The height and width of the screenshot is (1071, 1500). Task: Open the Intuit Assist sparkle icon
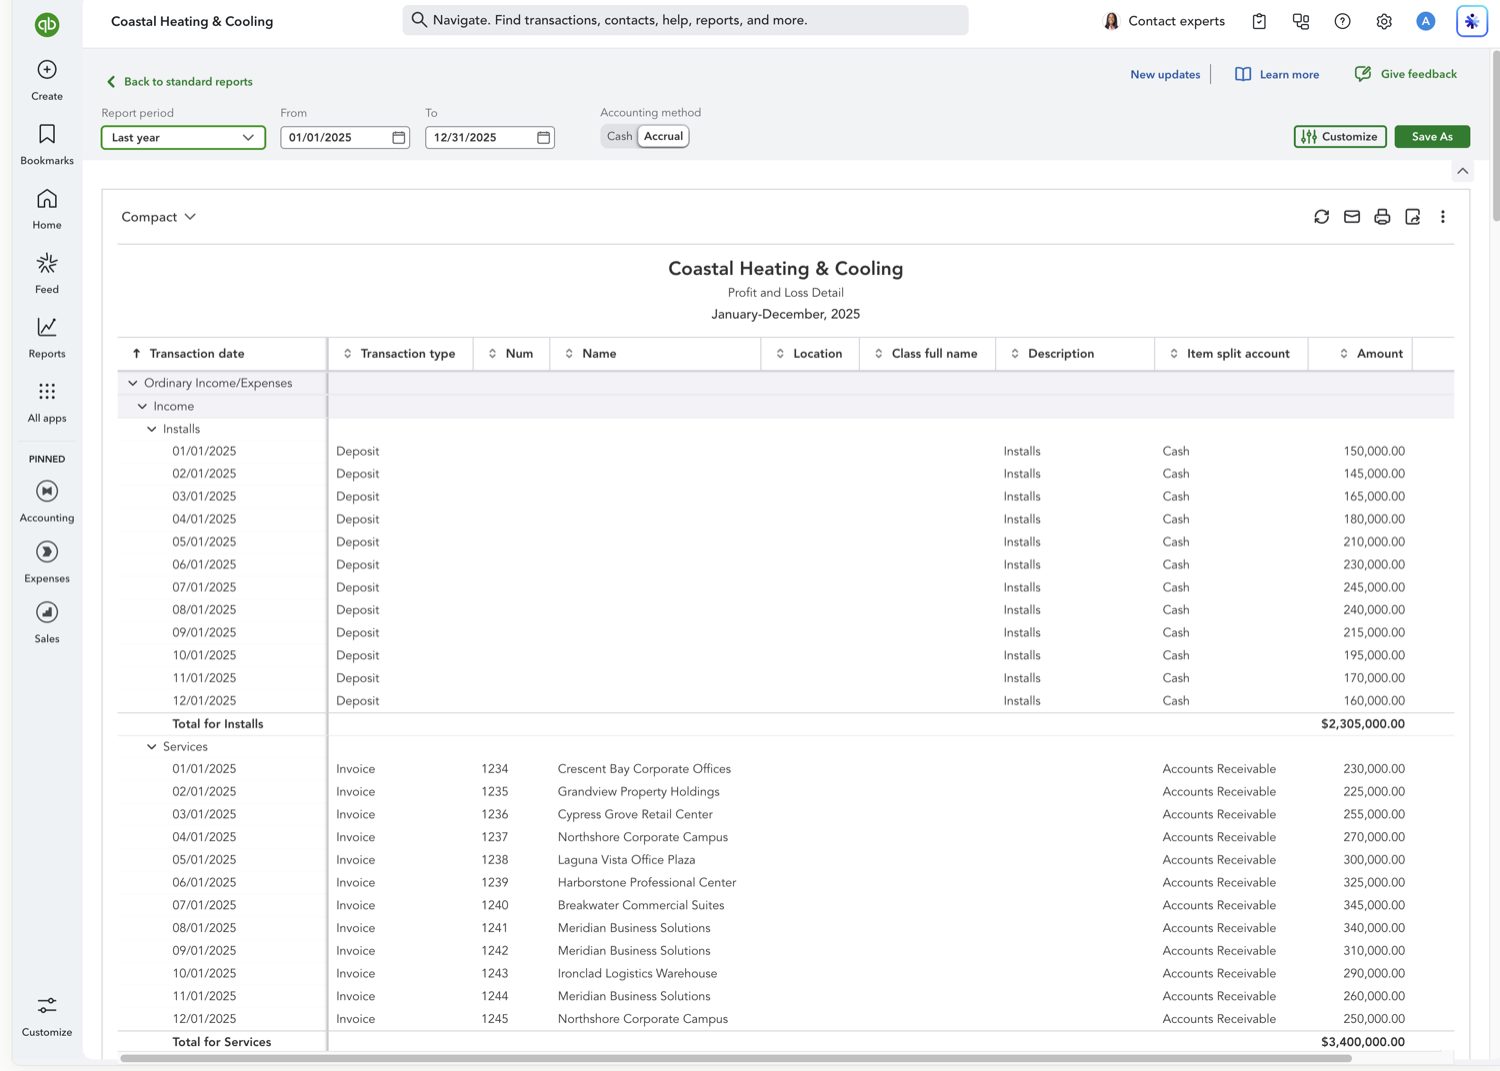[x=1472, y=21]
